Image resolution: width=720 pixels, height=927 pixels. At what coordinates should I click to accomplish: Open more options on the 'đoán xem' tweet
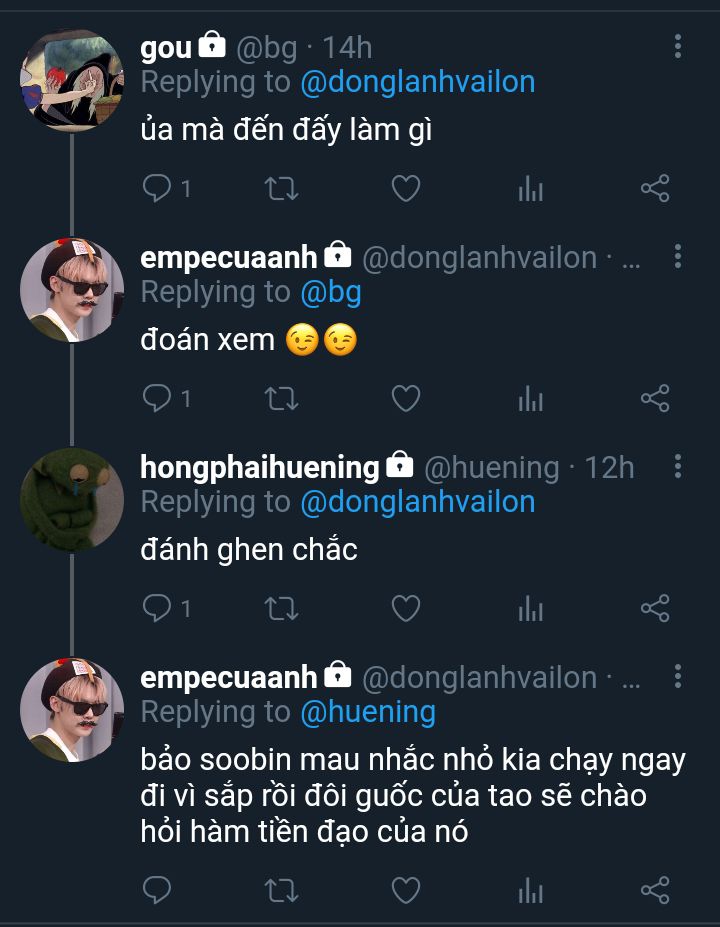click(x=678, y=257)
